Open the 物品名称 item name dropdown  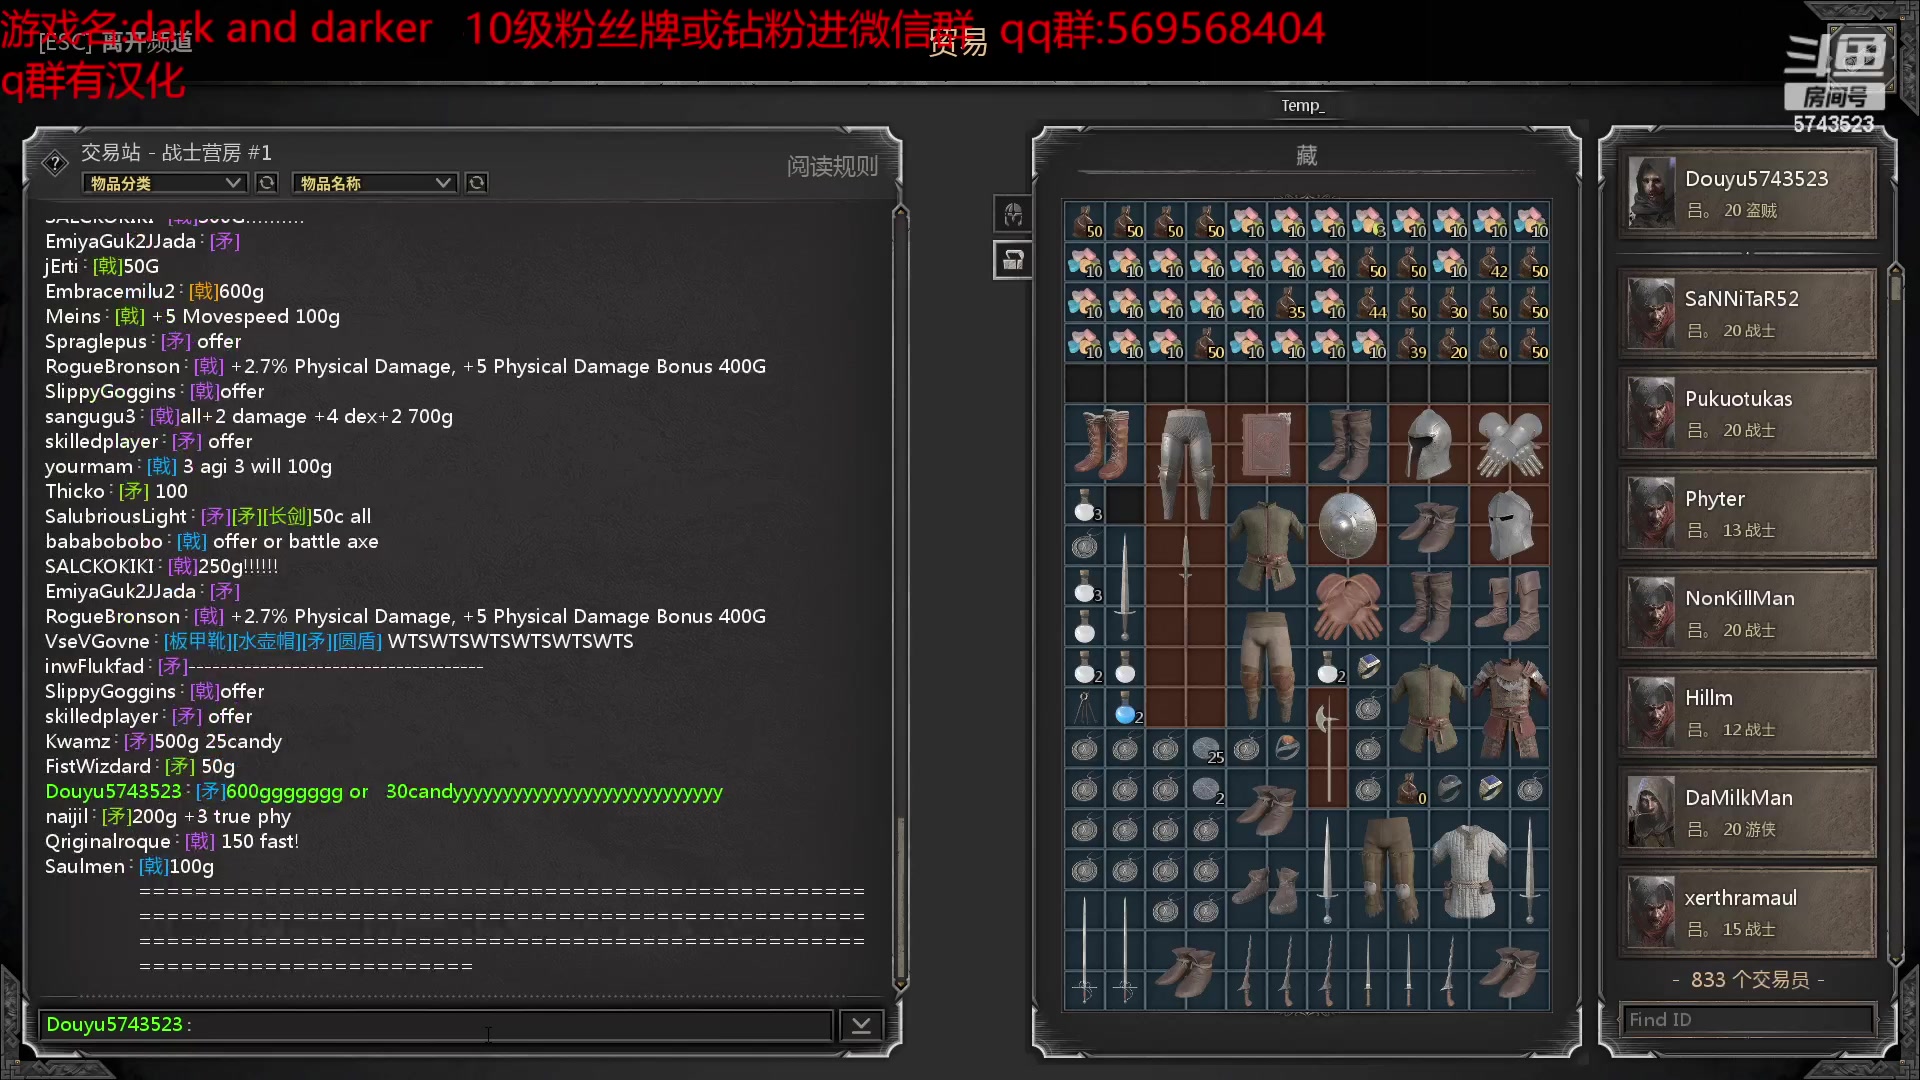[375, 183]
